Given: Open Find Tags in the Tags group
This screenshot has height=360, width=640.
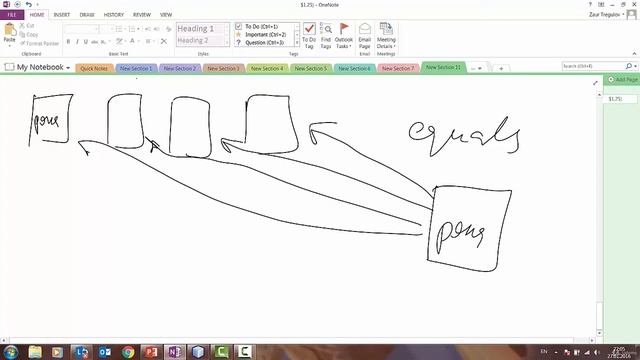Looking at the screenshot, I should pos(326,36).
